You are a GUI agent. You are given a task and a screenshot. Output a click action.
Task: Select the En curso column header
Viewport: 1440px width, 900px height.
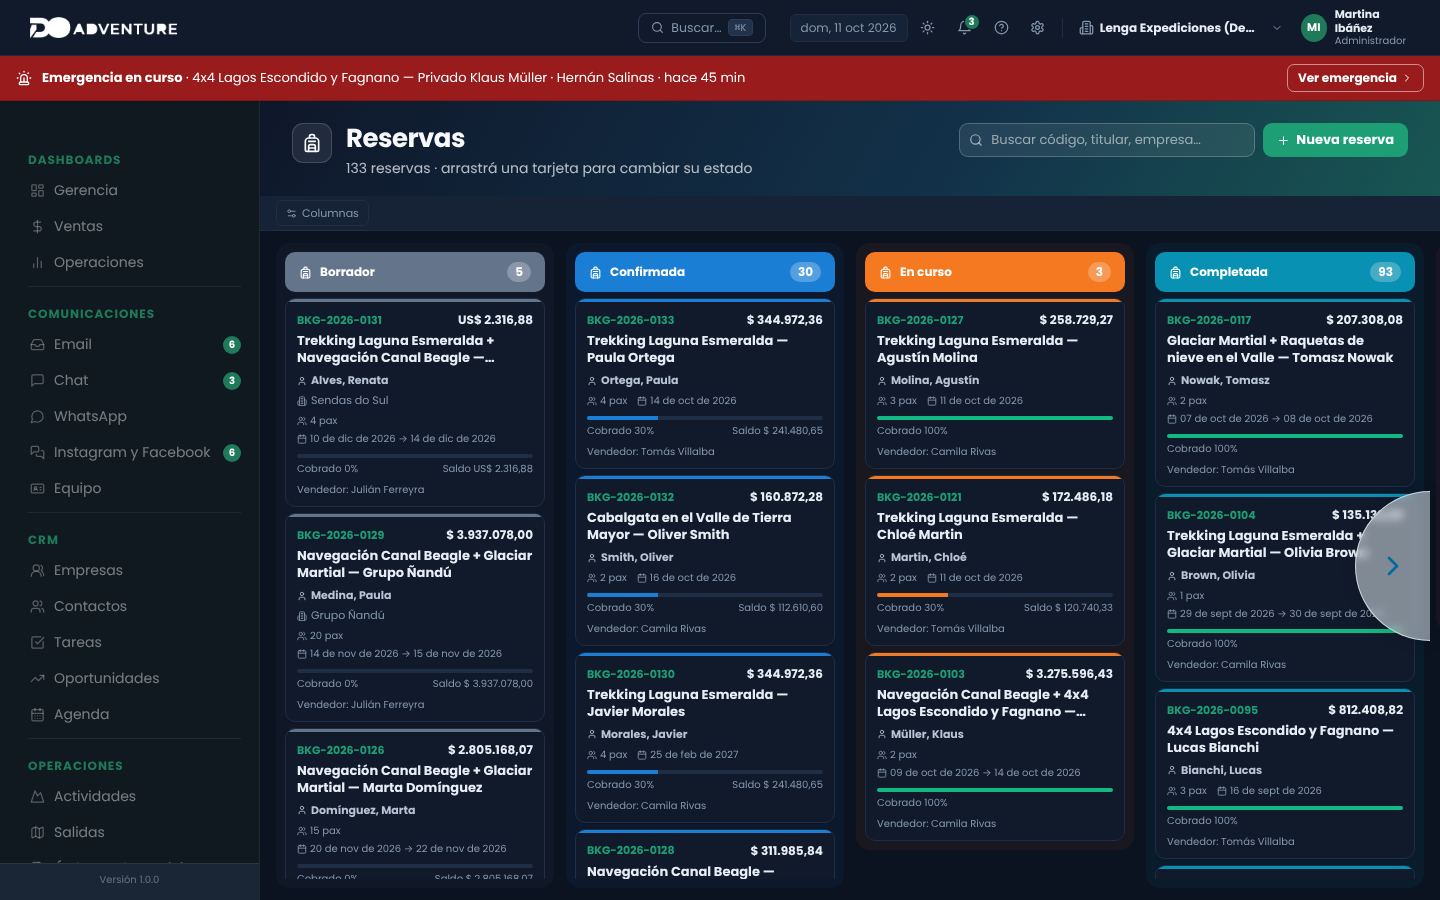(x=995, y=272)
